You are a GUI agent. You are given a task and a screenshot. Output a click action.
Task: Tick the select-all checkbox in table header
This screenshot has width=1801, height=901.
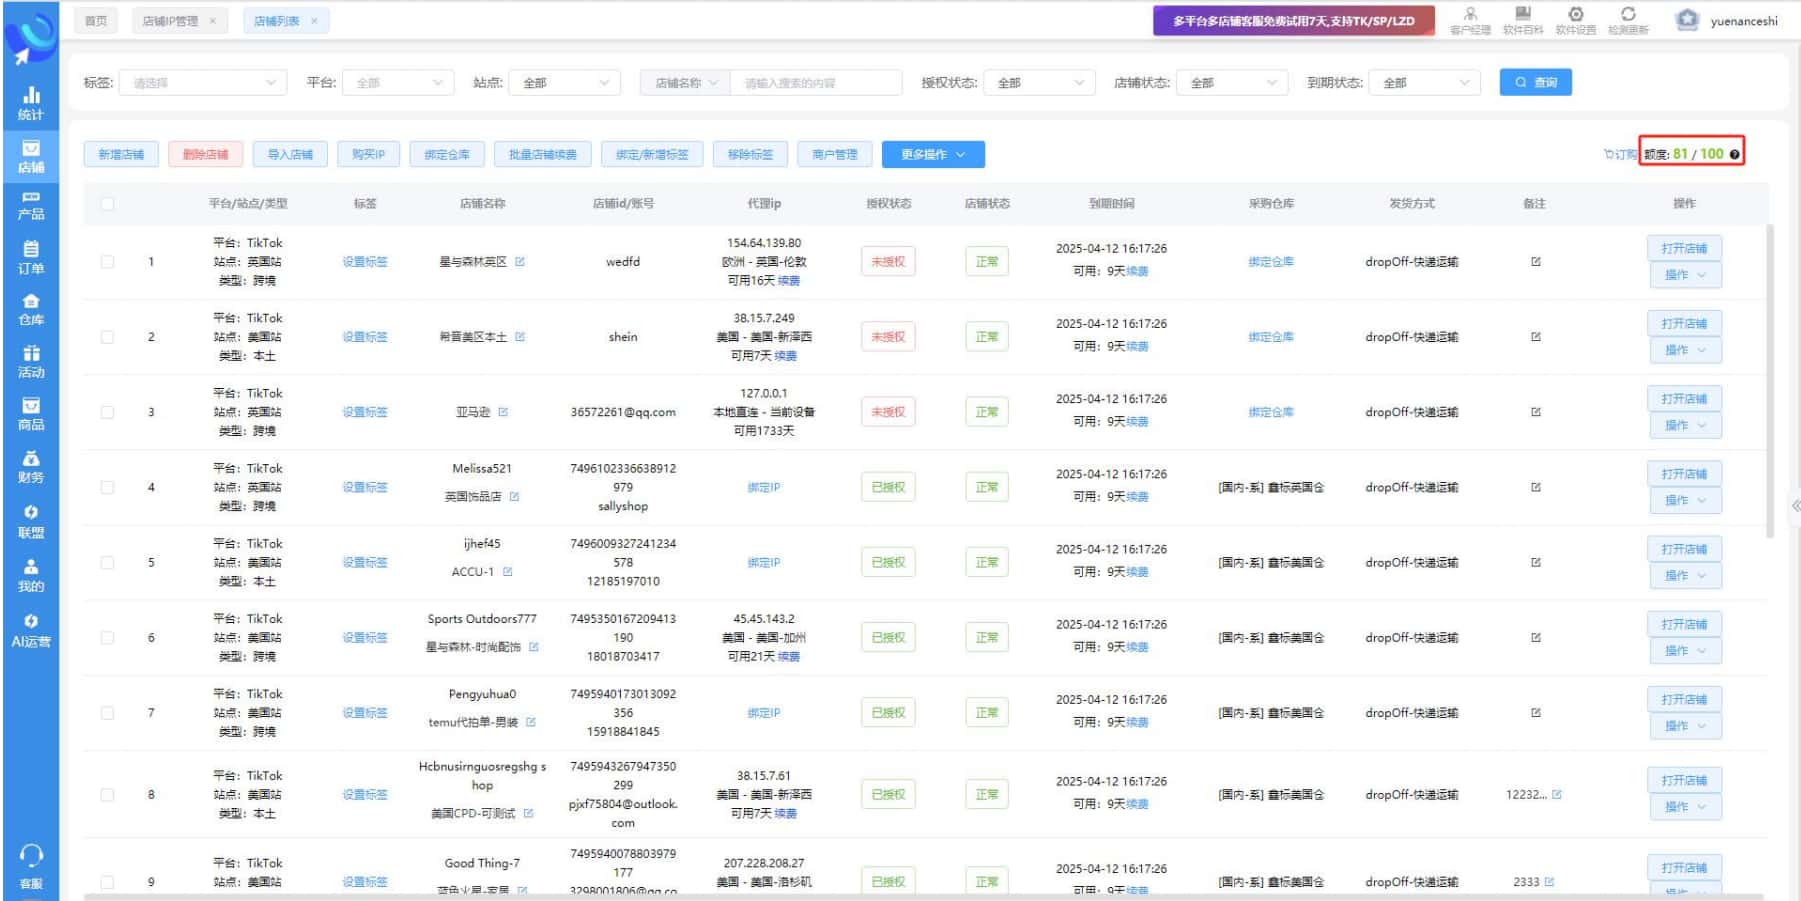[x=107, y=204]
